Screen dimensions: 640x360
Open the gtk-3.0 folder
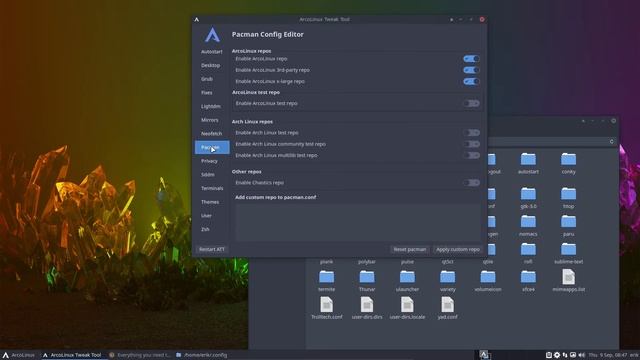528,198
